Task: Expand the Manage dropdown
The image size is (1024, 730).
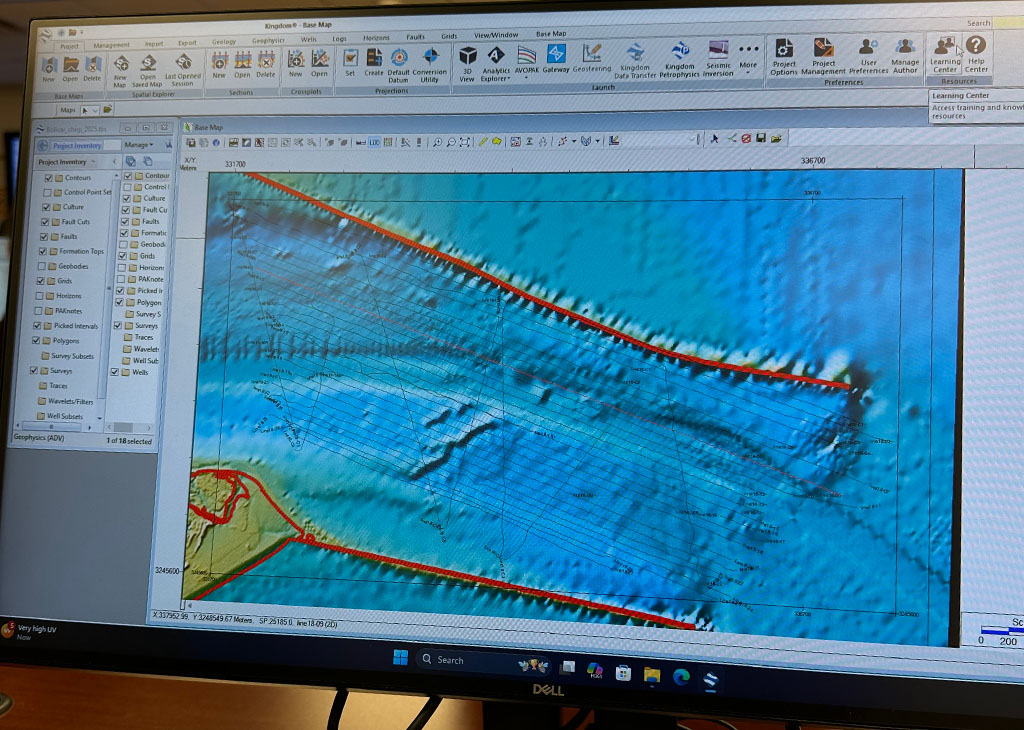Action: 141,145
